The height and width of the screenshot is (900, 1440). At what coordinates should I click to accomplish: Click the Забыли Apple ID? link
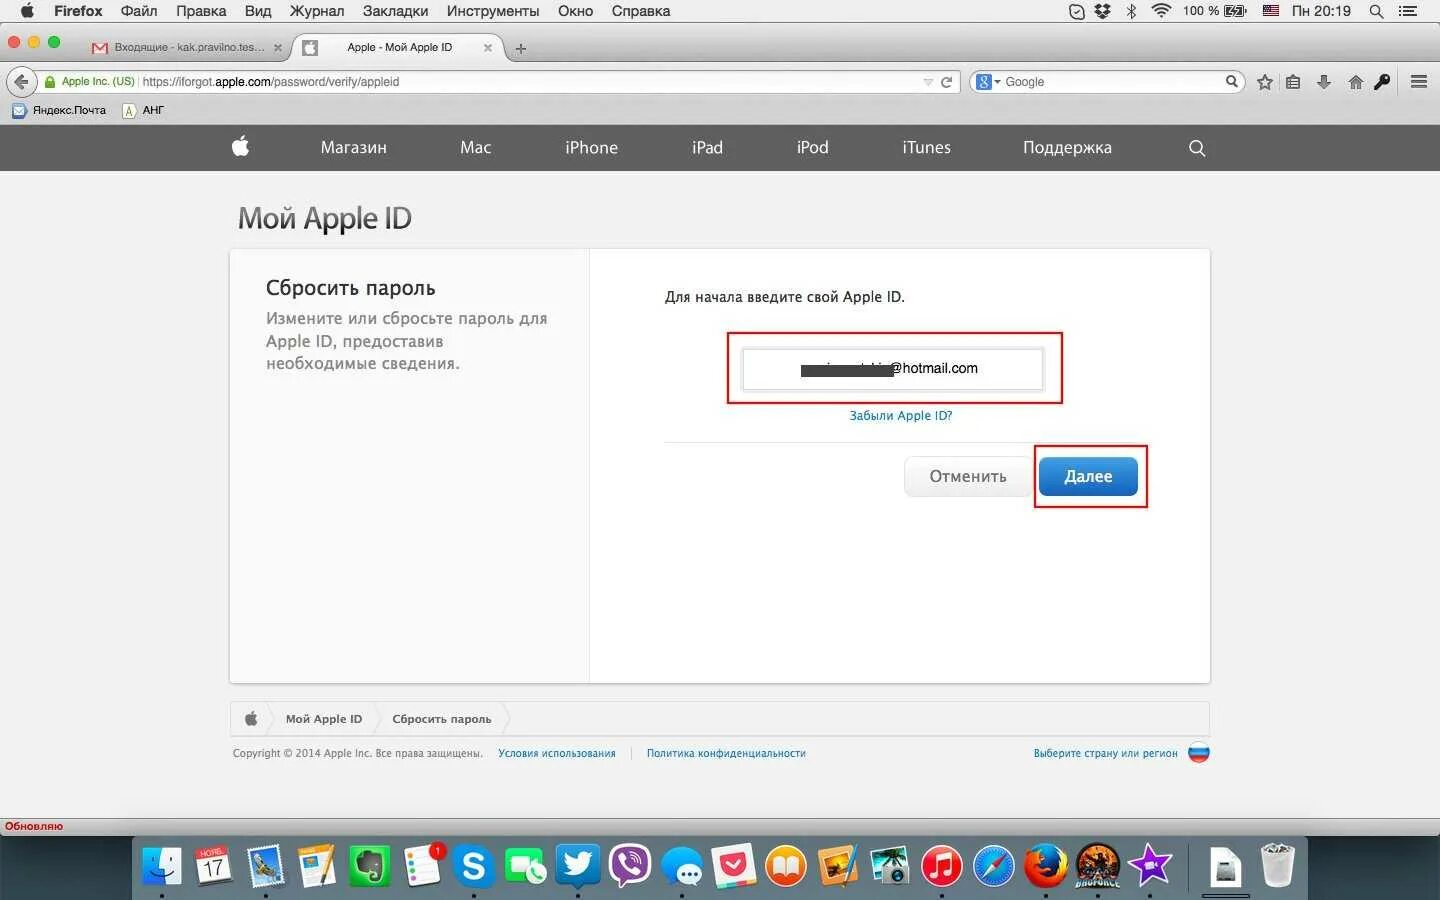pyautogui.click(x=901, y=416)
